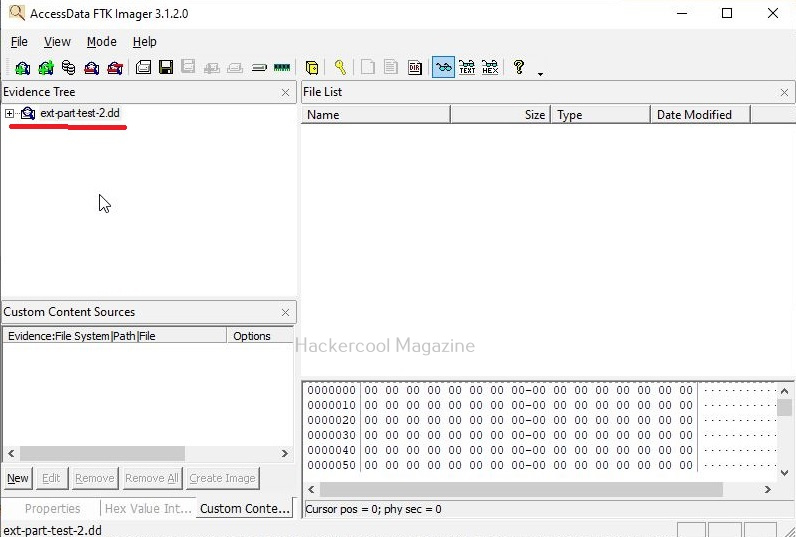Toggle the TEXT view mode button
The width and height of the screenshot is (796, 537).
(466, 68)
